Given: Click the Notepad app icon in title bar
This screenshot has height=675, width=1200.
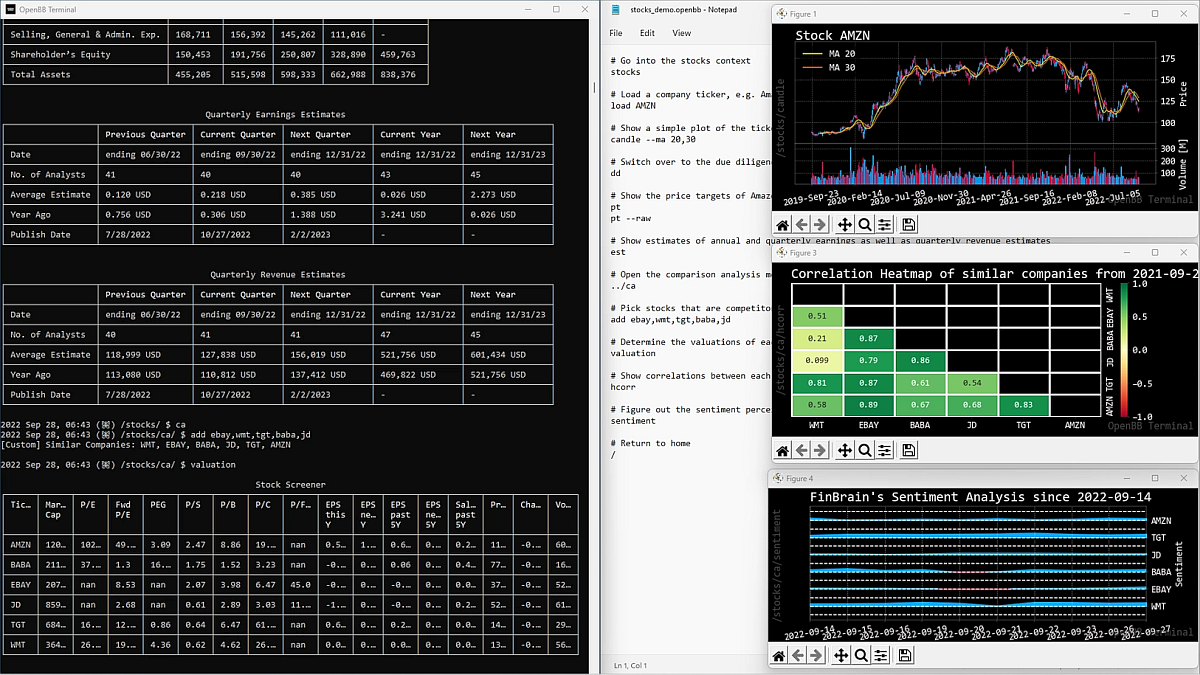Looking at the screenshot, I should click(x=617, y=9).
